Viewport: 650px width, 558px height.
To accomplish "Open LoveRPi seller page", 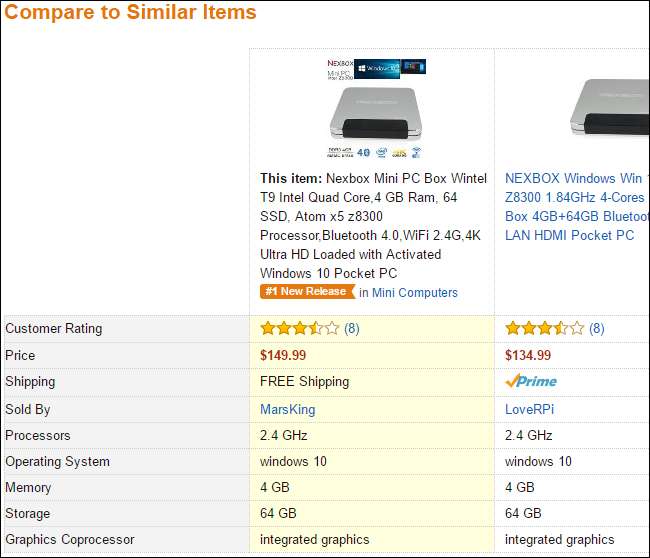I will pos(529,409).
